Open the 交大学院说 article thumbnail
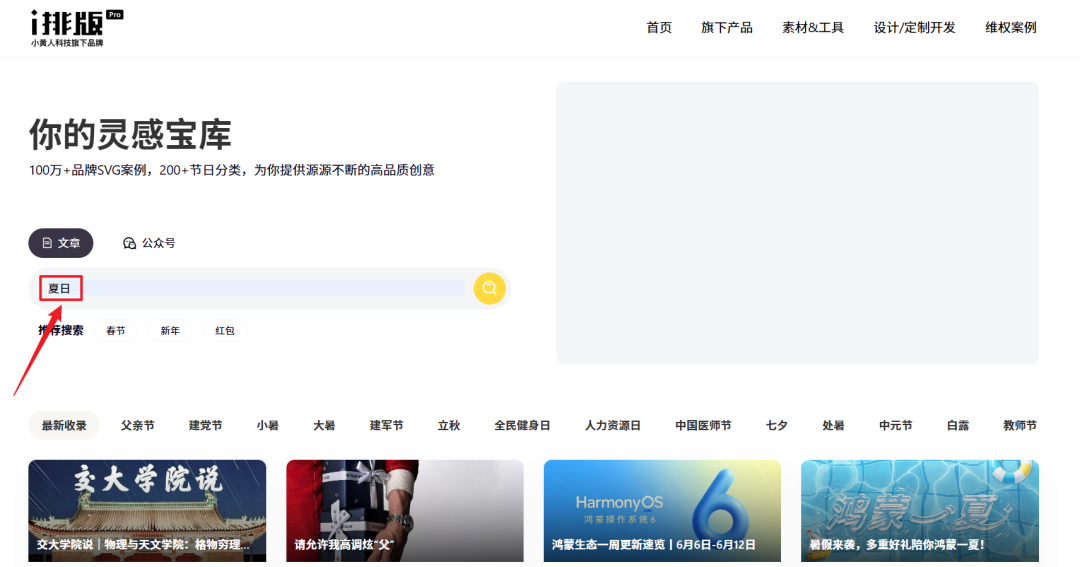The width and height of the screenshot is (1080, 567). [147, 511]
